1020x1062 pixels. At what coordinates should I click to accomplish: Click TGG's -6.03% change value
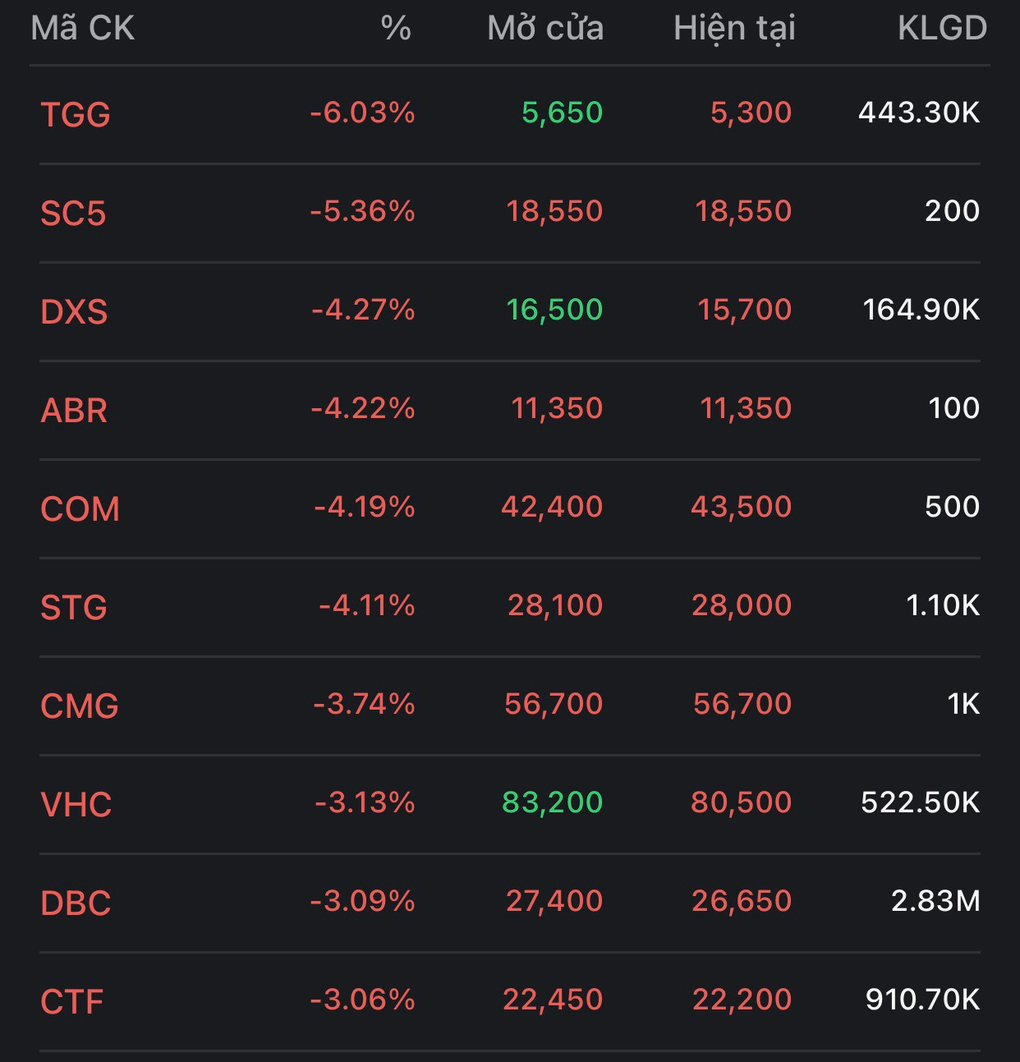click(362, 112)
